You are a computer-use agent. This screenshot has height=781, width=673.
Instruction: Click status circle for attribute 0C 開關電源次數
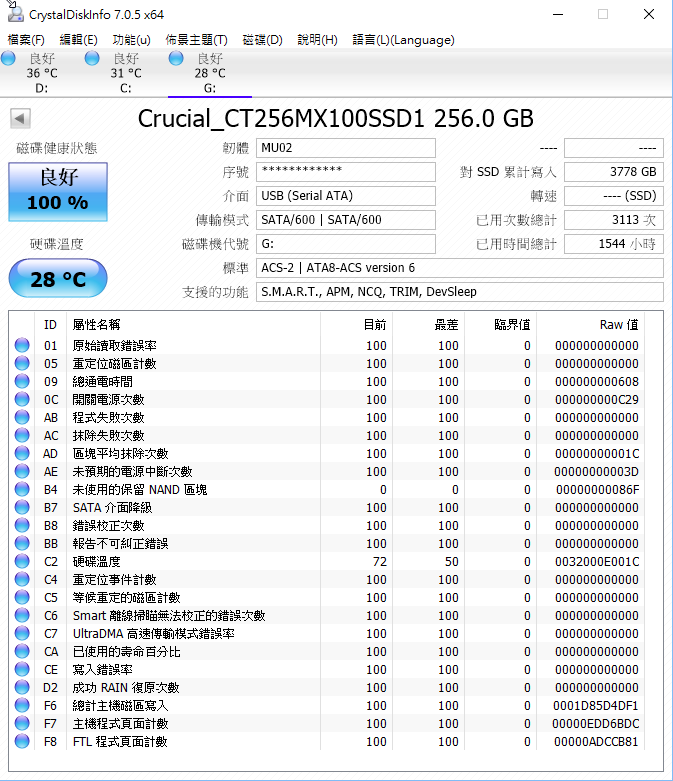coord(22,399)
